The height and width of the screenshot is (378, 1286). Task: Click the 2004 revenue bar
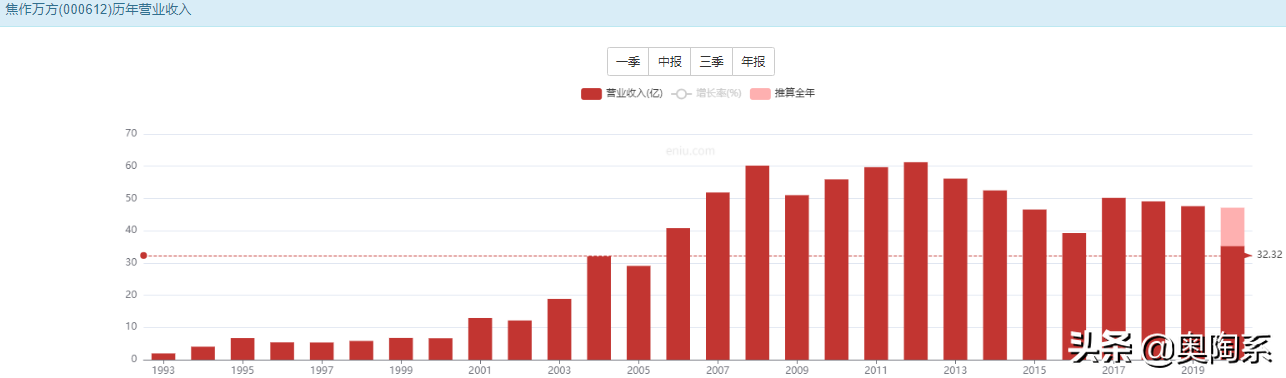(x=599, y=308)
